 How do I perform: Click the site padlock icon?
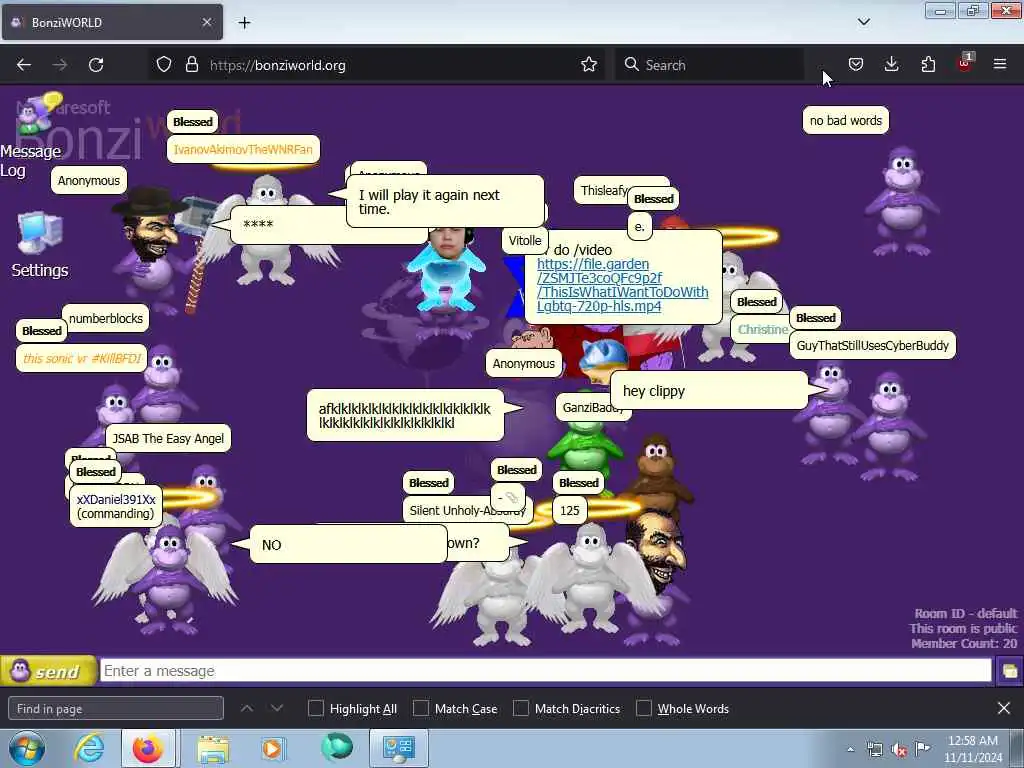(191, 65)
